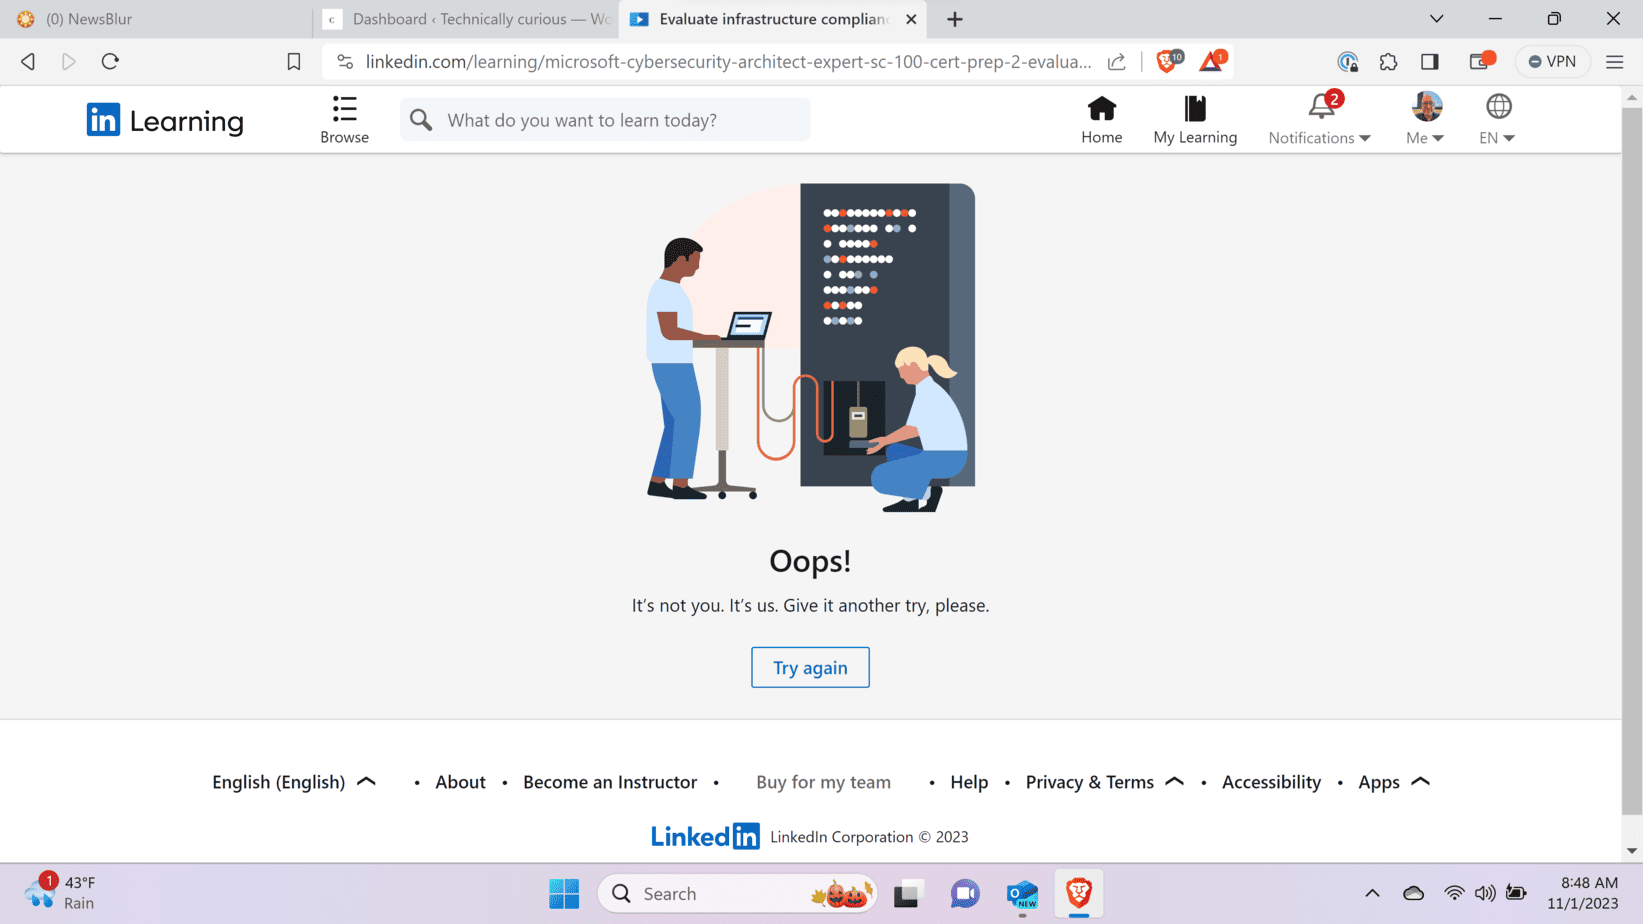
Task: Open Brave Shields lion icon
Action: point(1169,61)
